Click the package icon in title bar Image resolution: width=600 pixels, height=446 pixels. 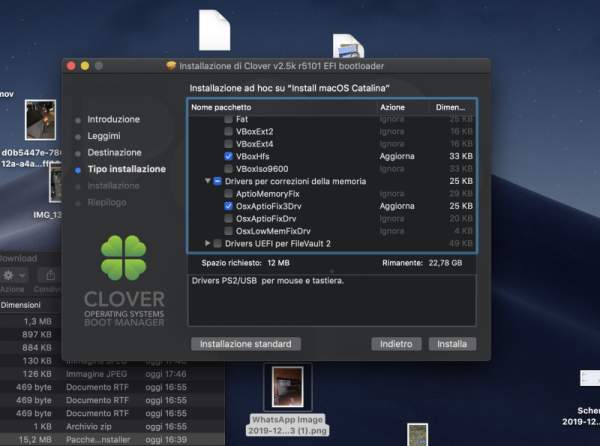(x=171, y=66)
